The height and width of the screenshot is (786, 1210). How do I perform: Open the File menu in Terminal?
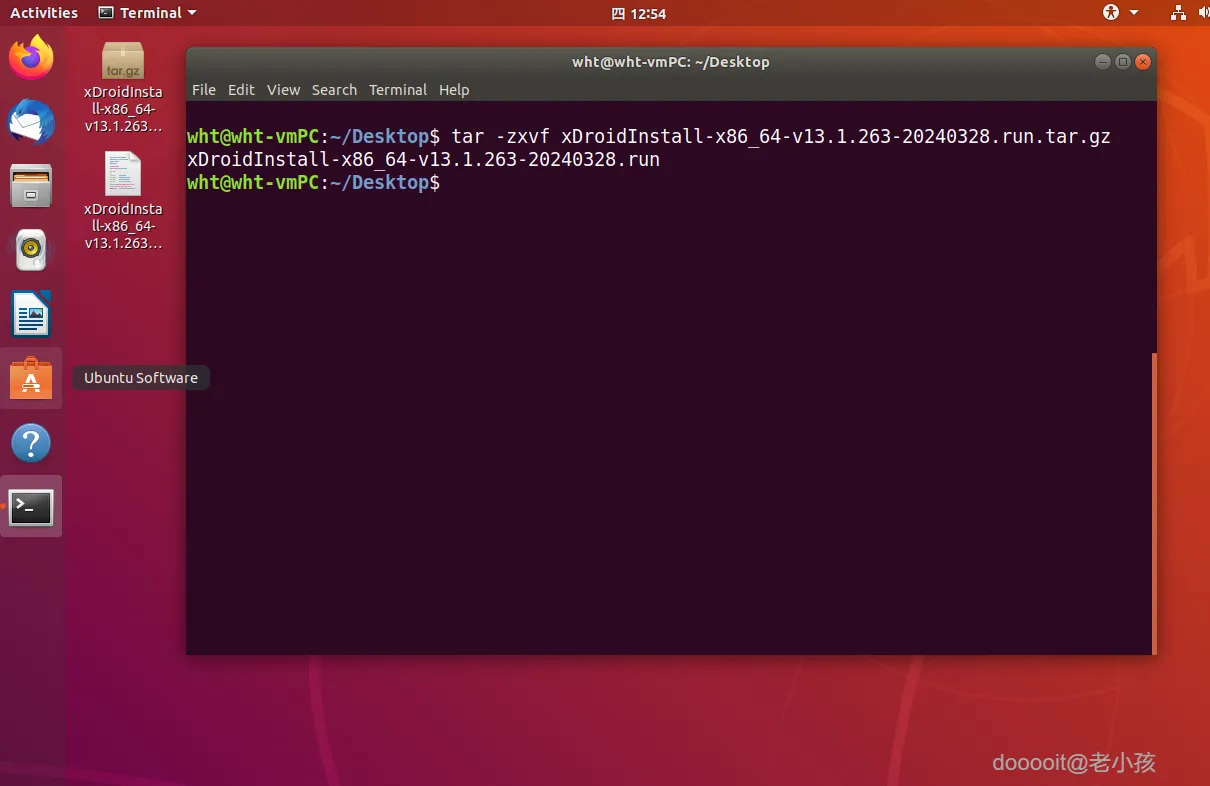point(204,90)
